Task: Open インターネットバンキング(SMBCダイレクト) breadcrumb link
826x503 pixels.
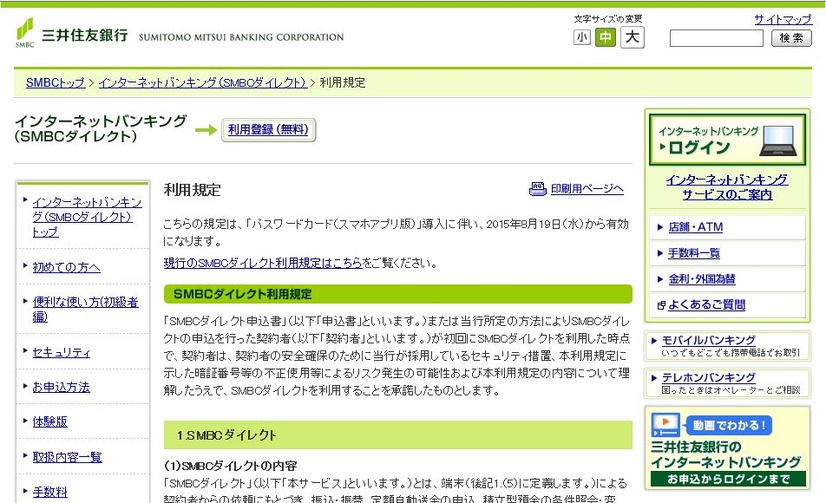Action: point(202,83)
